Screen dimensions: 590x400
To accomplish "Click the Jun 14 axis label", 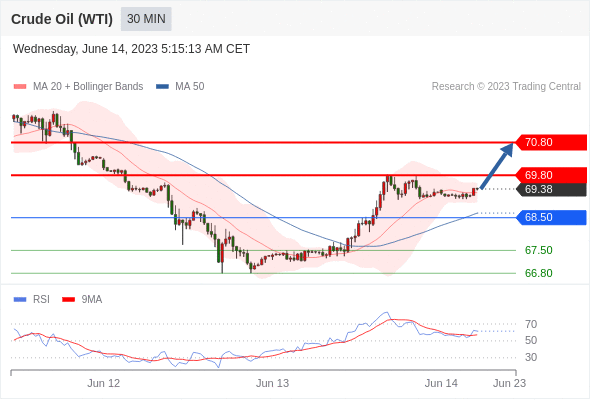I will (441, 383).
